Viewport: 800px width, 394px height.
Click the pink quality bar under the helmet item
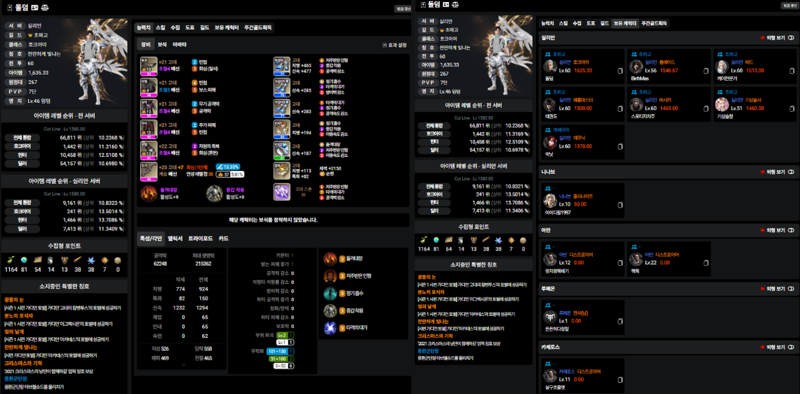coord(148,73)
